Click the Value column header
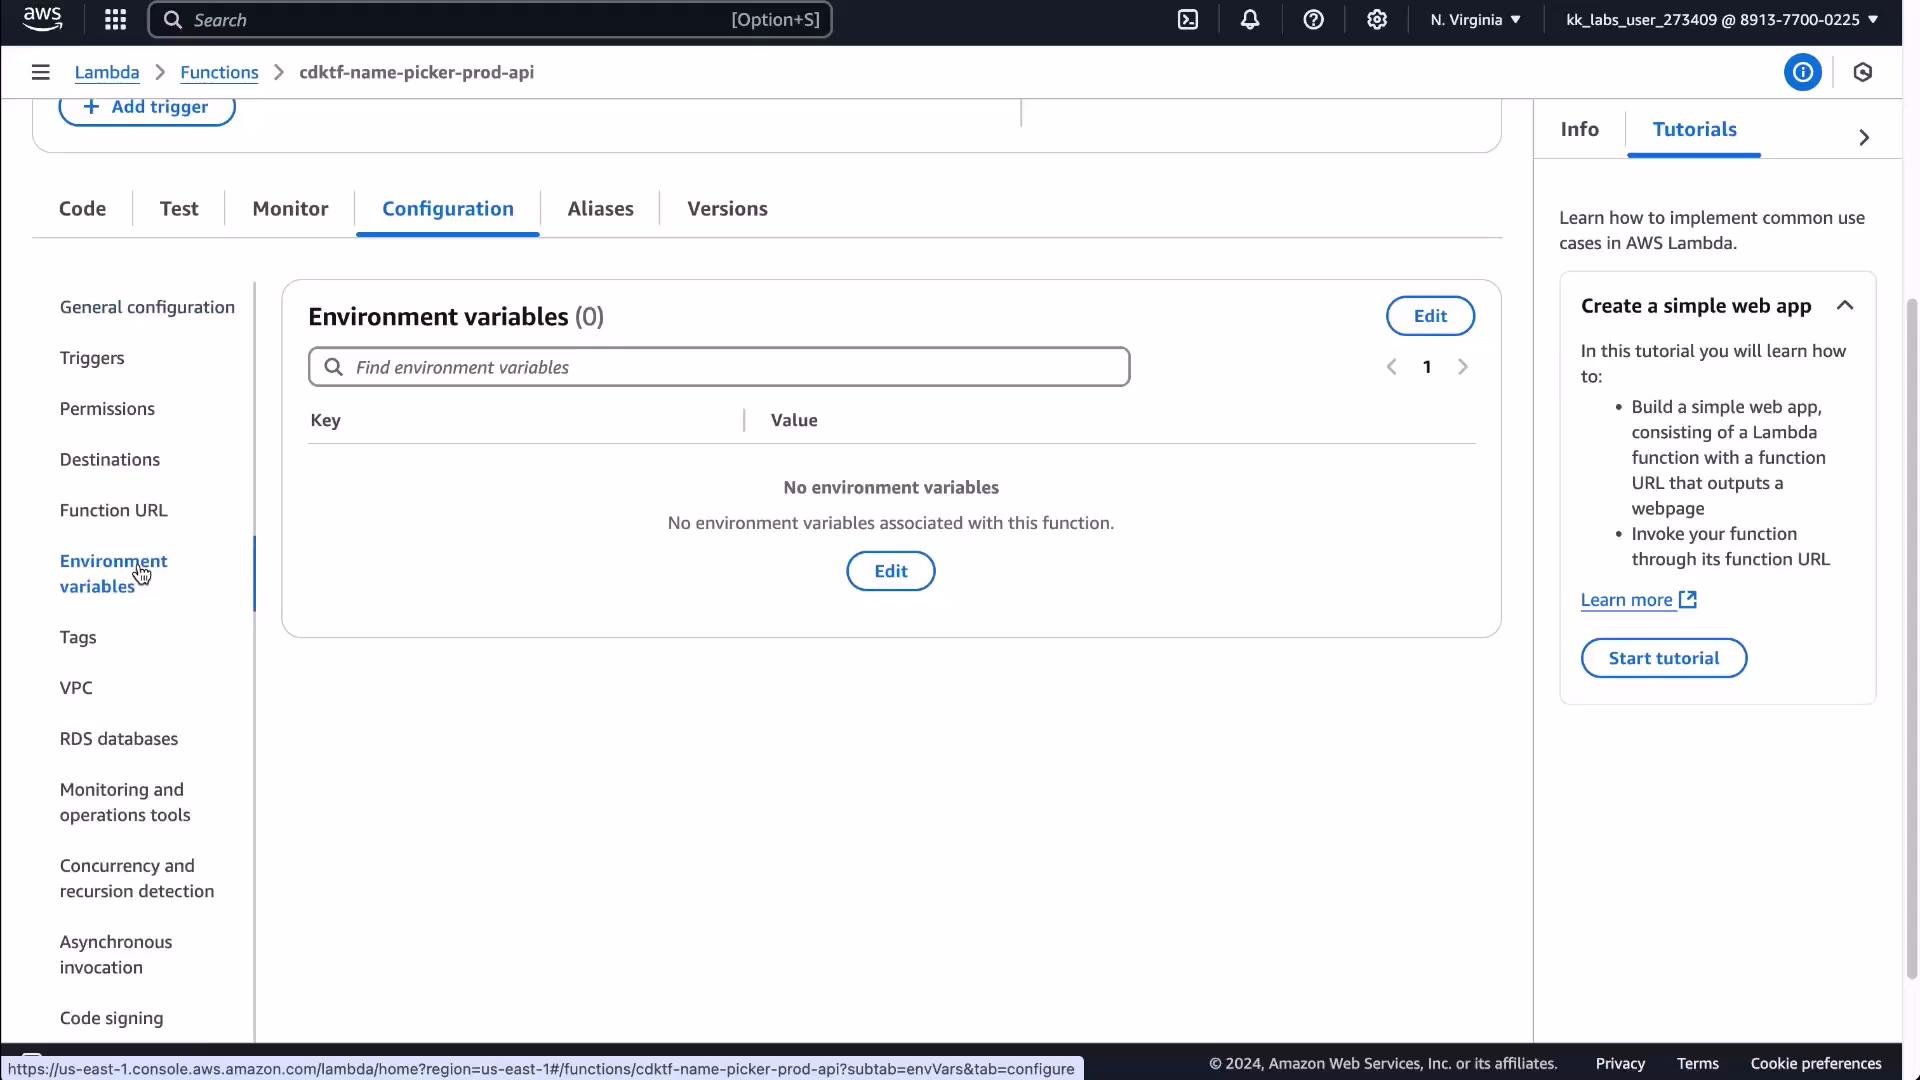Image resolution: width=1920 pixels, height=1080 pixels. pos(794,420)
